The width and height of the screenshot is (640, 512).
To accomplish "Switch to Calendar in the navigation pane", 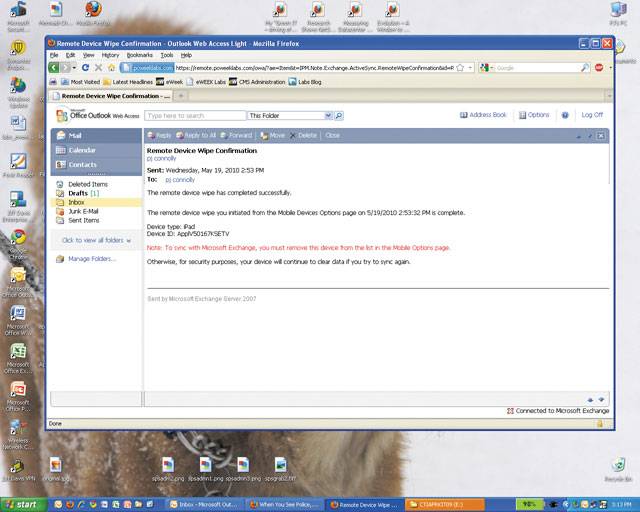I will [x=96, y=150].
